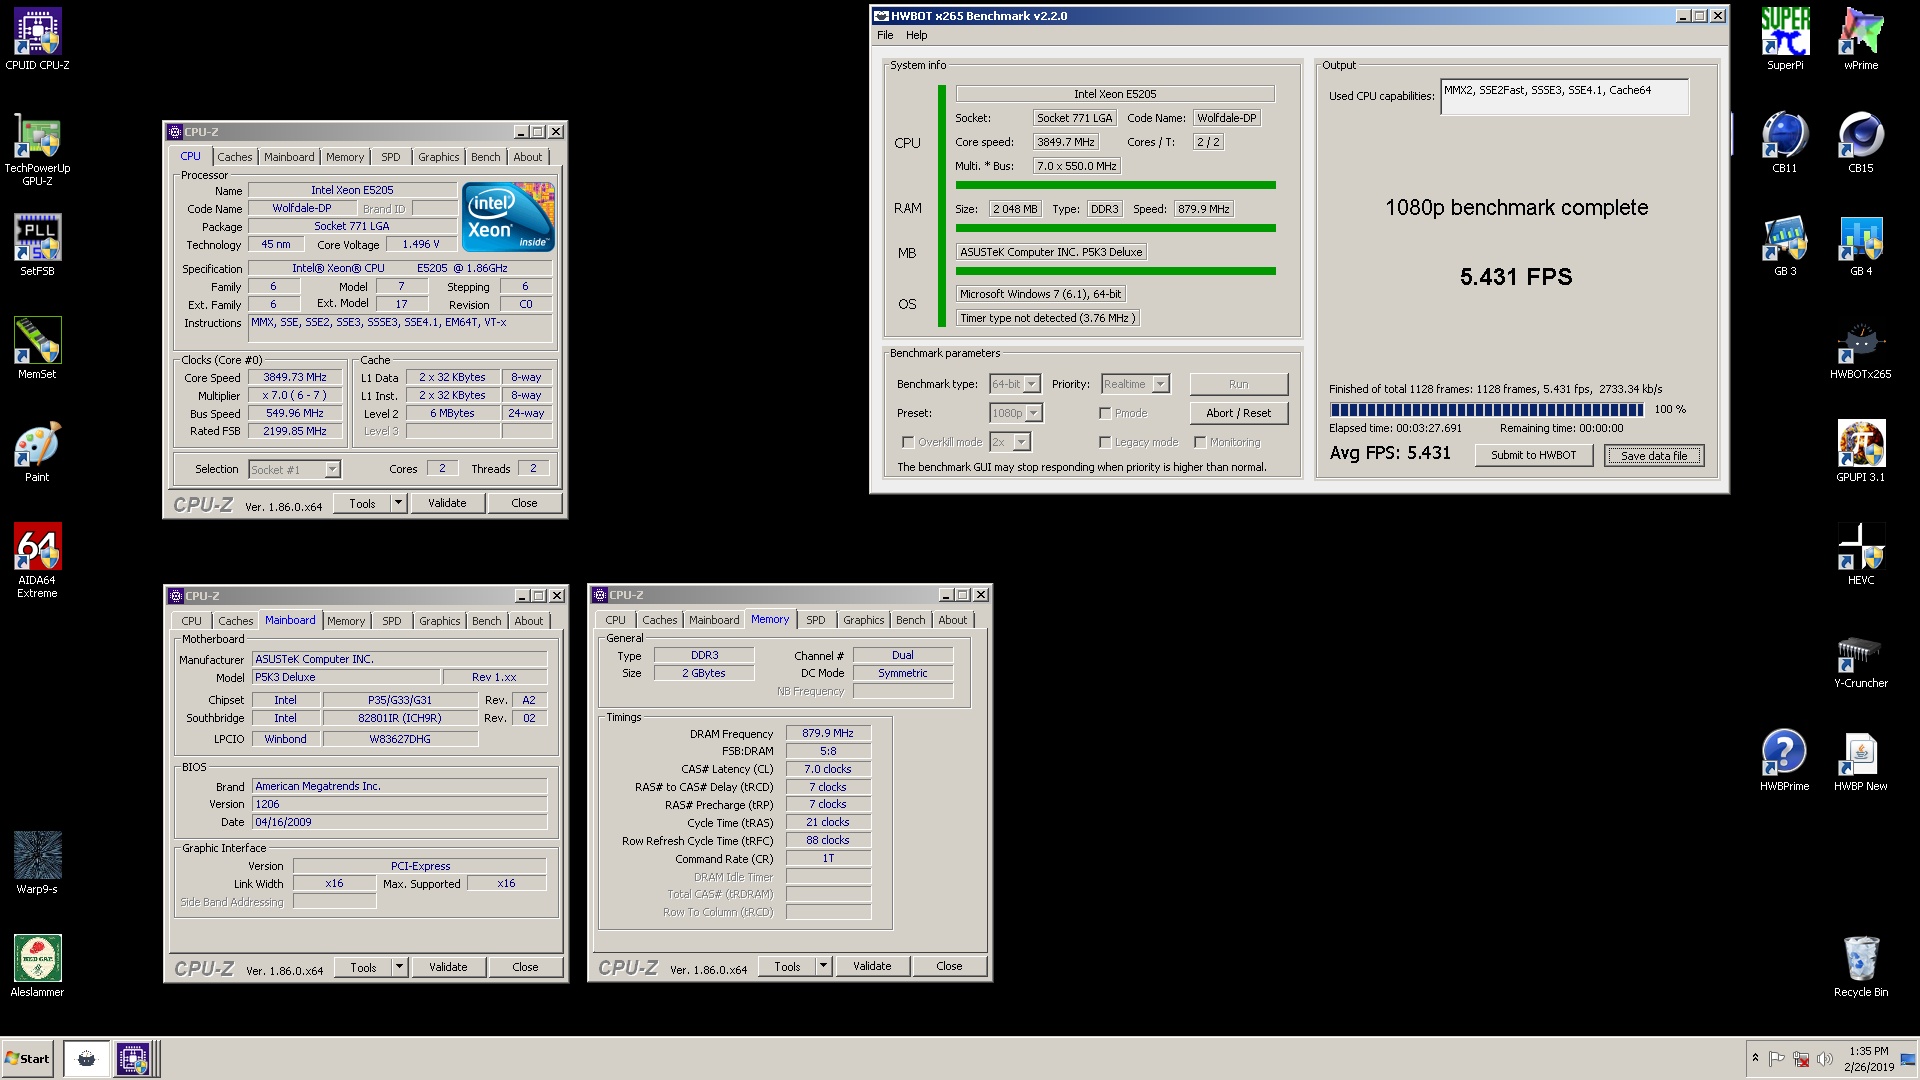Open the Socket #1 selection dropdown

332,469
